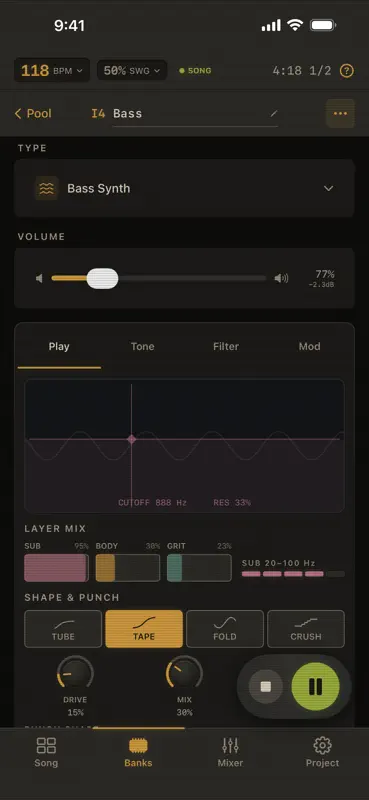The width and height of the screenshot is (369, 800).
Task: Click the volume slider thumb
Action: [x=103, y=279]
